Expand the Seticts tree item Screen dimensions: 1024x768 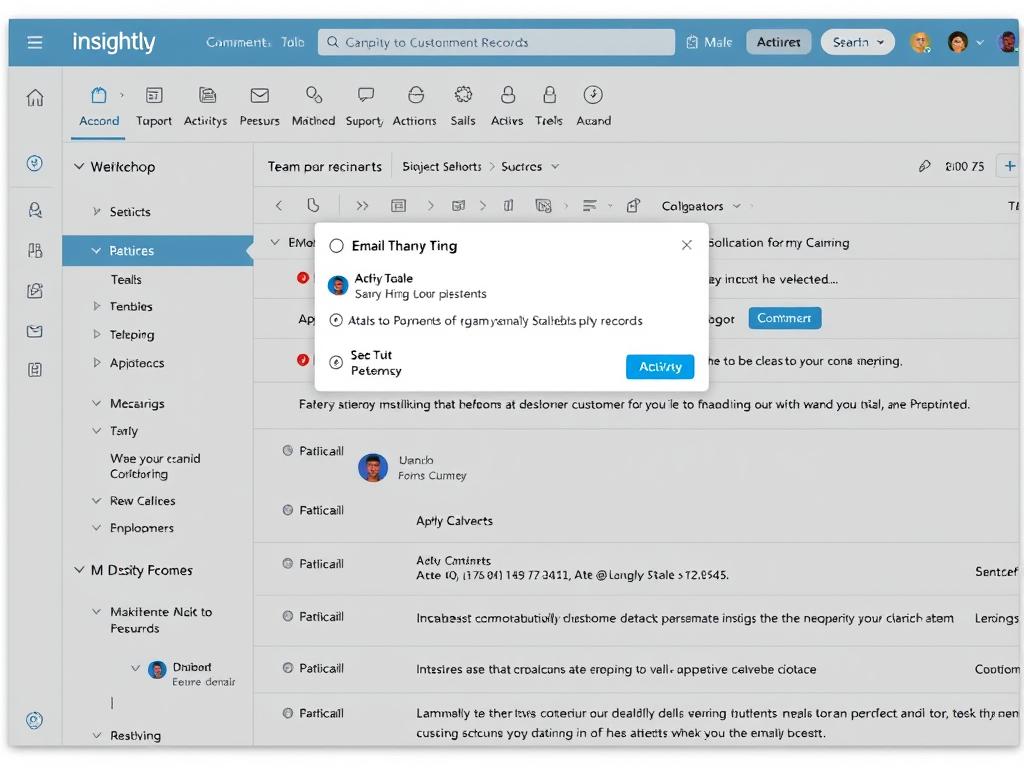[x=97, y=212]
